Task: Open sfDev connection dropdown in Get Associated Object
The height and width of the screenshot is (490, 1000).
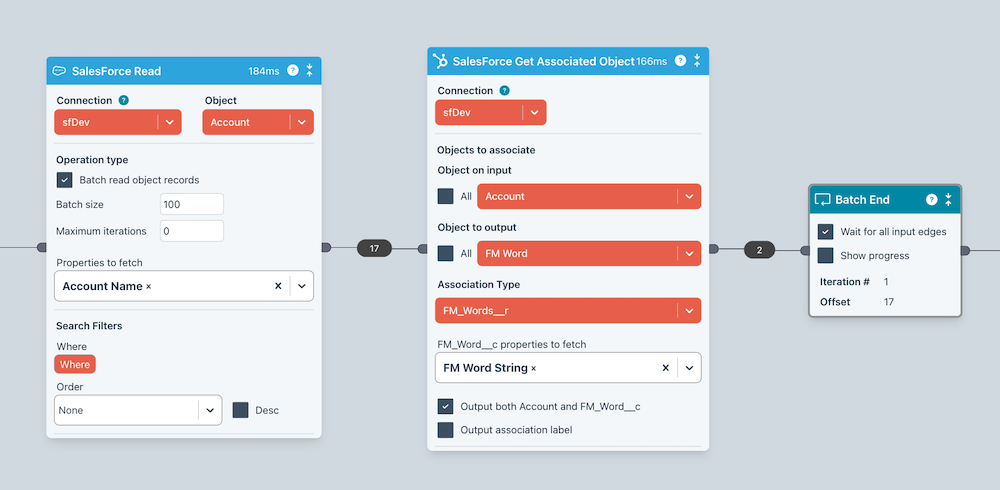Action: point(491,112)
